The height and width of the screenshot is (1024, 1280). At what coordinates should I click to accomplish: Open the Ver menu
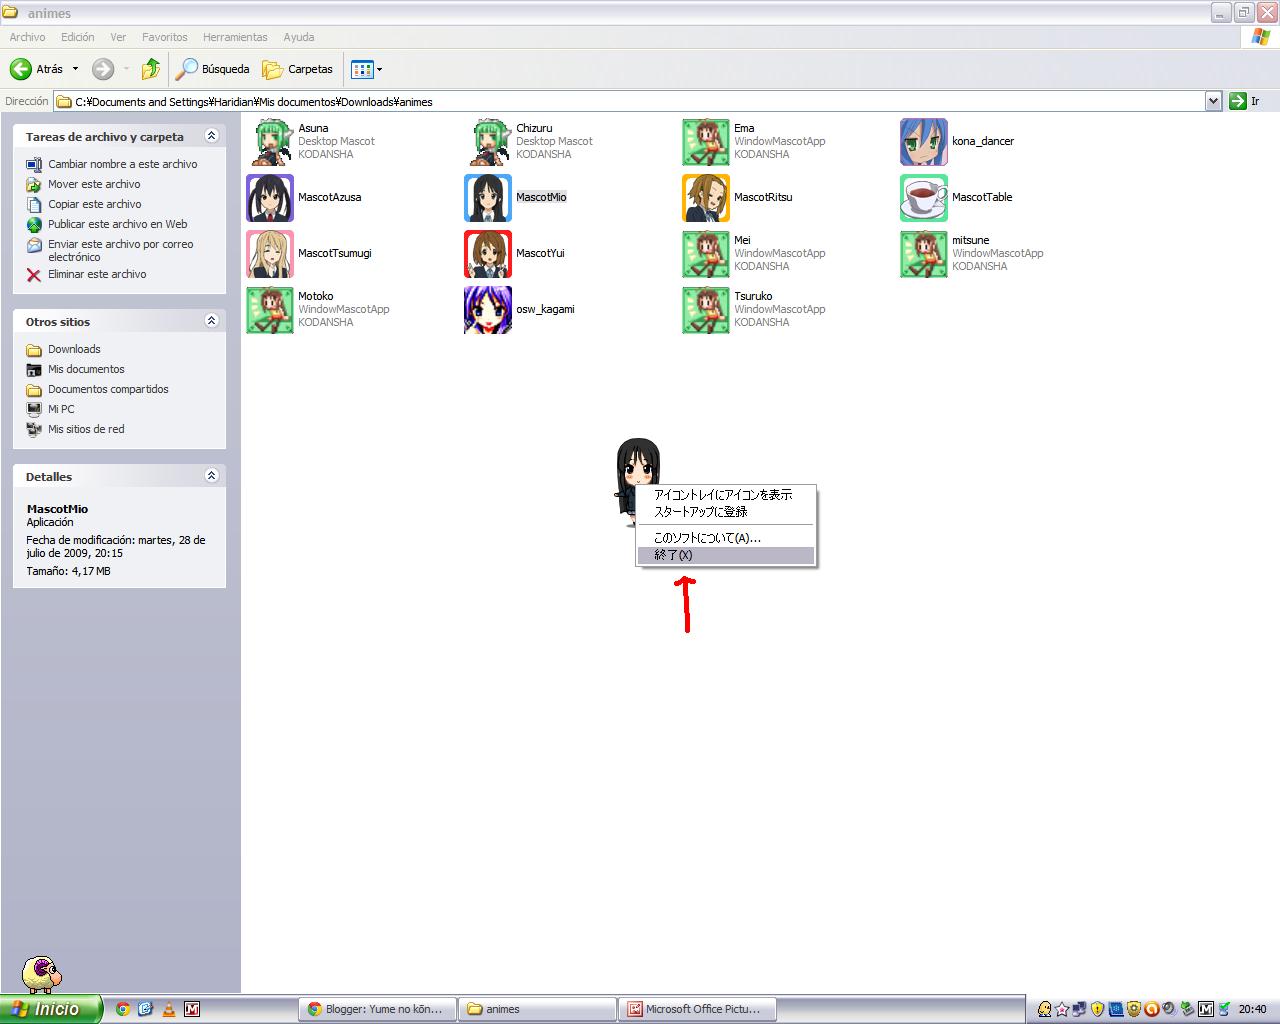(x=118, y=37)
